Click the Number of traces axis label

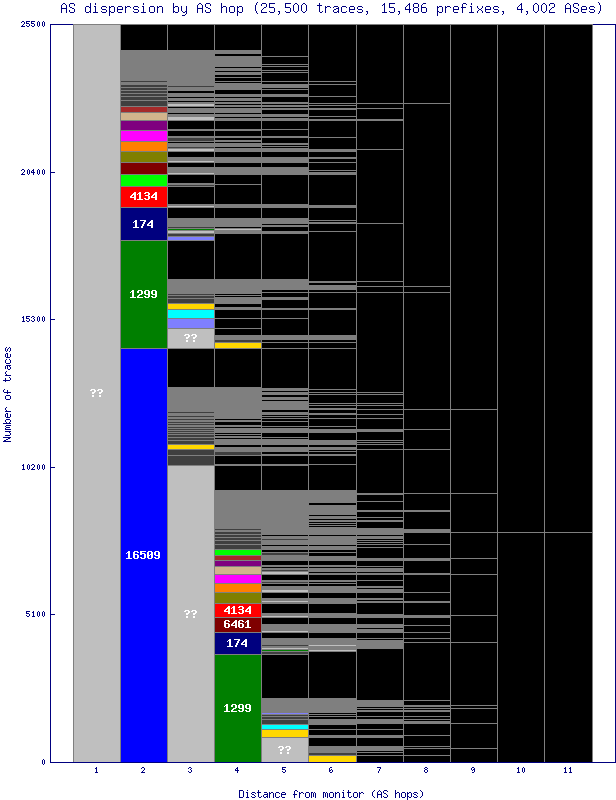pos(8,394)
